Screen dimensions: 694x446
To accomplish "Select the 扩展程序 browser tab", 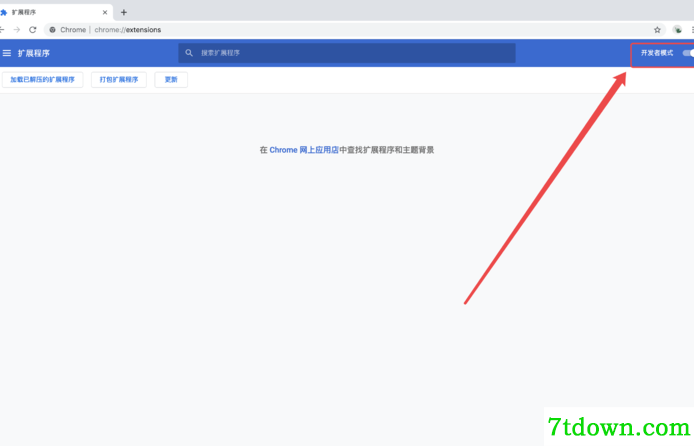I will click(55, 12).
